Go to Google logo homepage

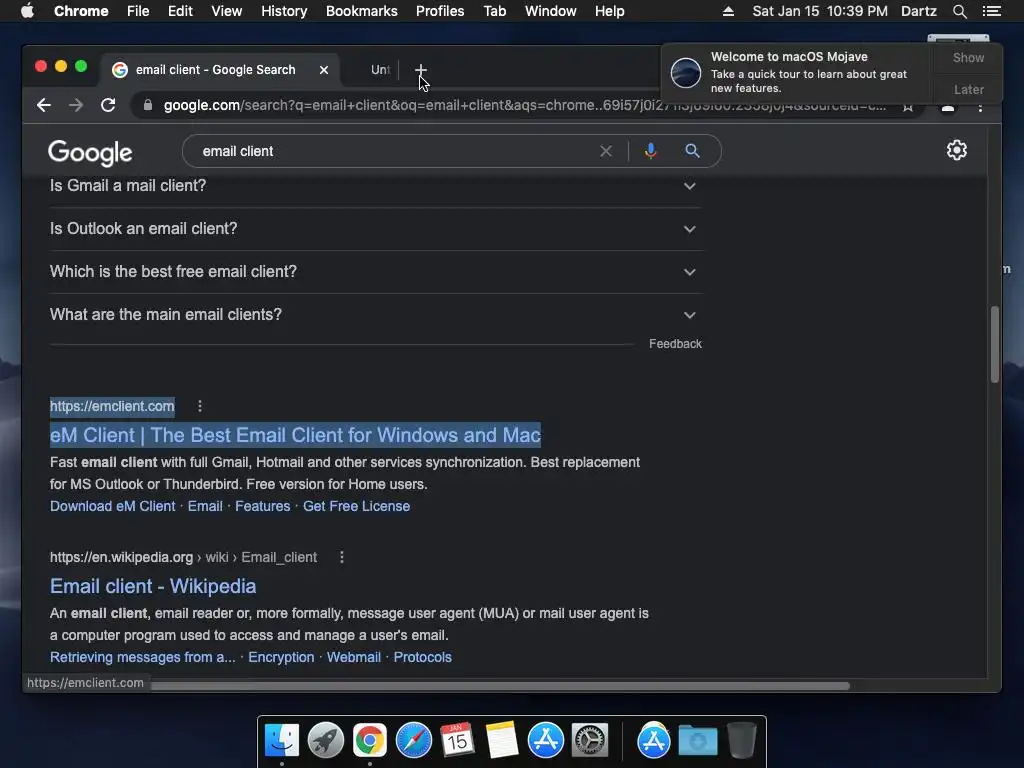[90, 153]
